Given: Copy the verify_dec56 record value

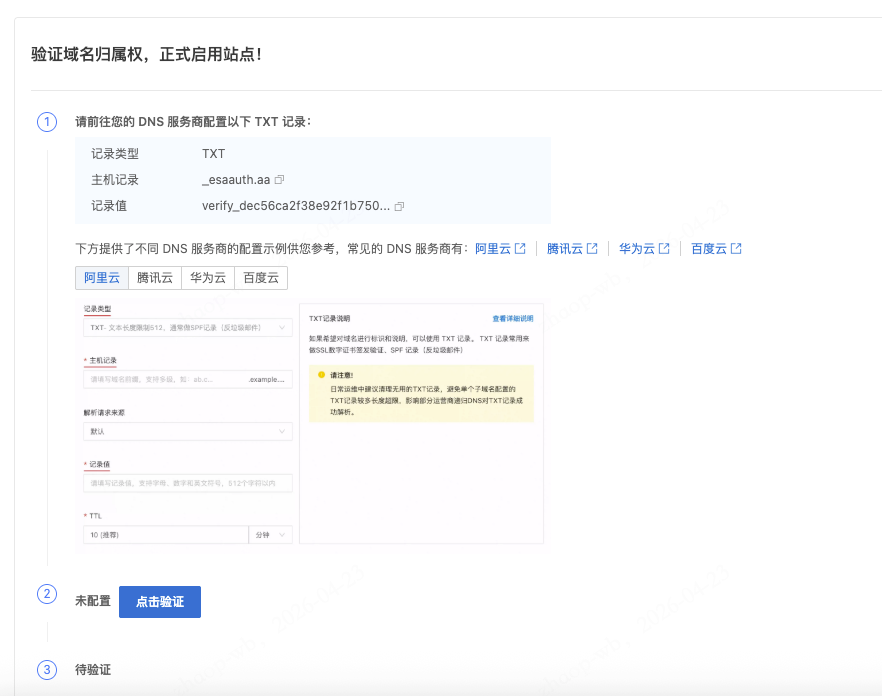Looking at the screenshot, I should coord(399,206).
